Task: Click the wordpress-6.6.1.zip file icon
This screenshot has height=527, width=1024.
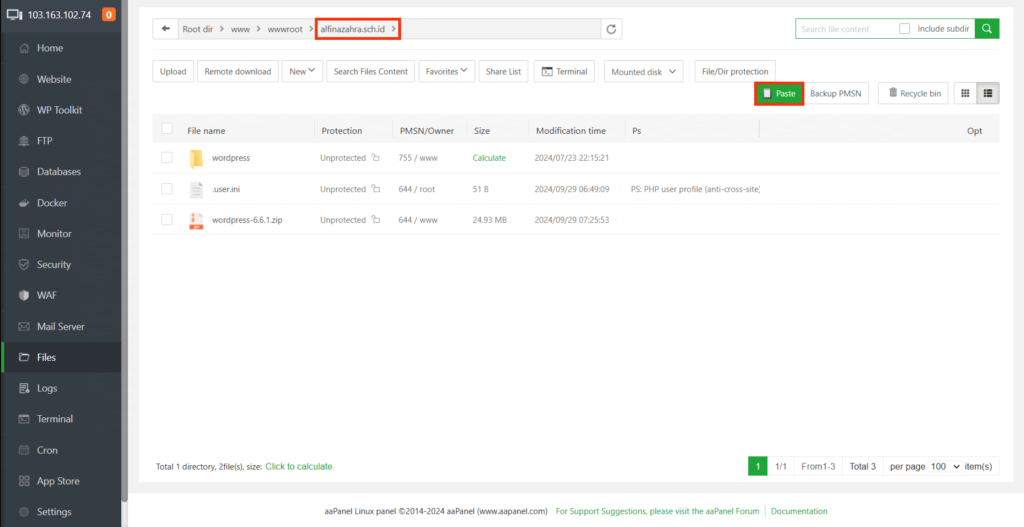Action: [x=196, y=220]
